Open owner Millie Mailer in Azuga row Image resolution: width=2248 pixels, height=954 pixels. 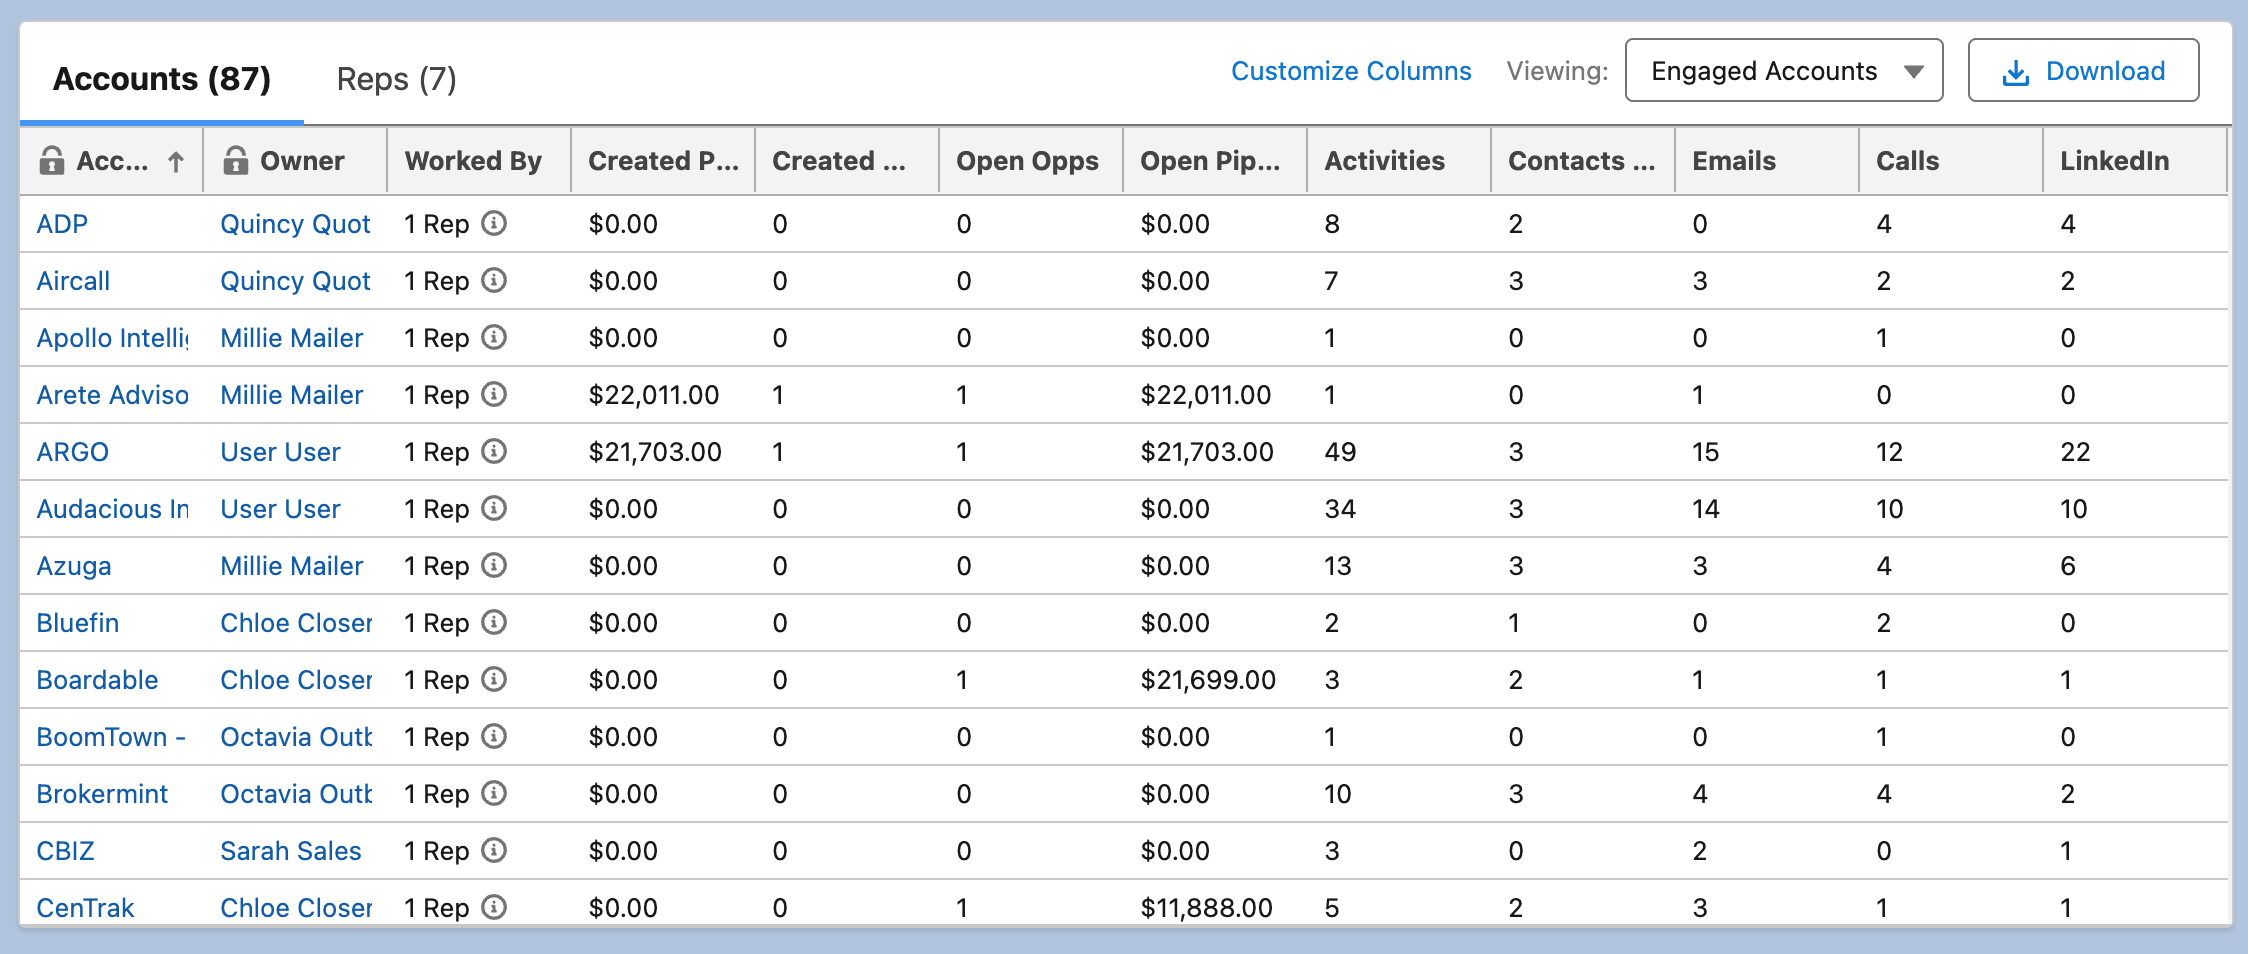(x=291, y=566)
